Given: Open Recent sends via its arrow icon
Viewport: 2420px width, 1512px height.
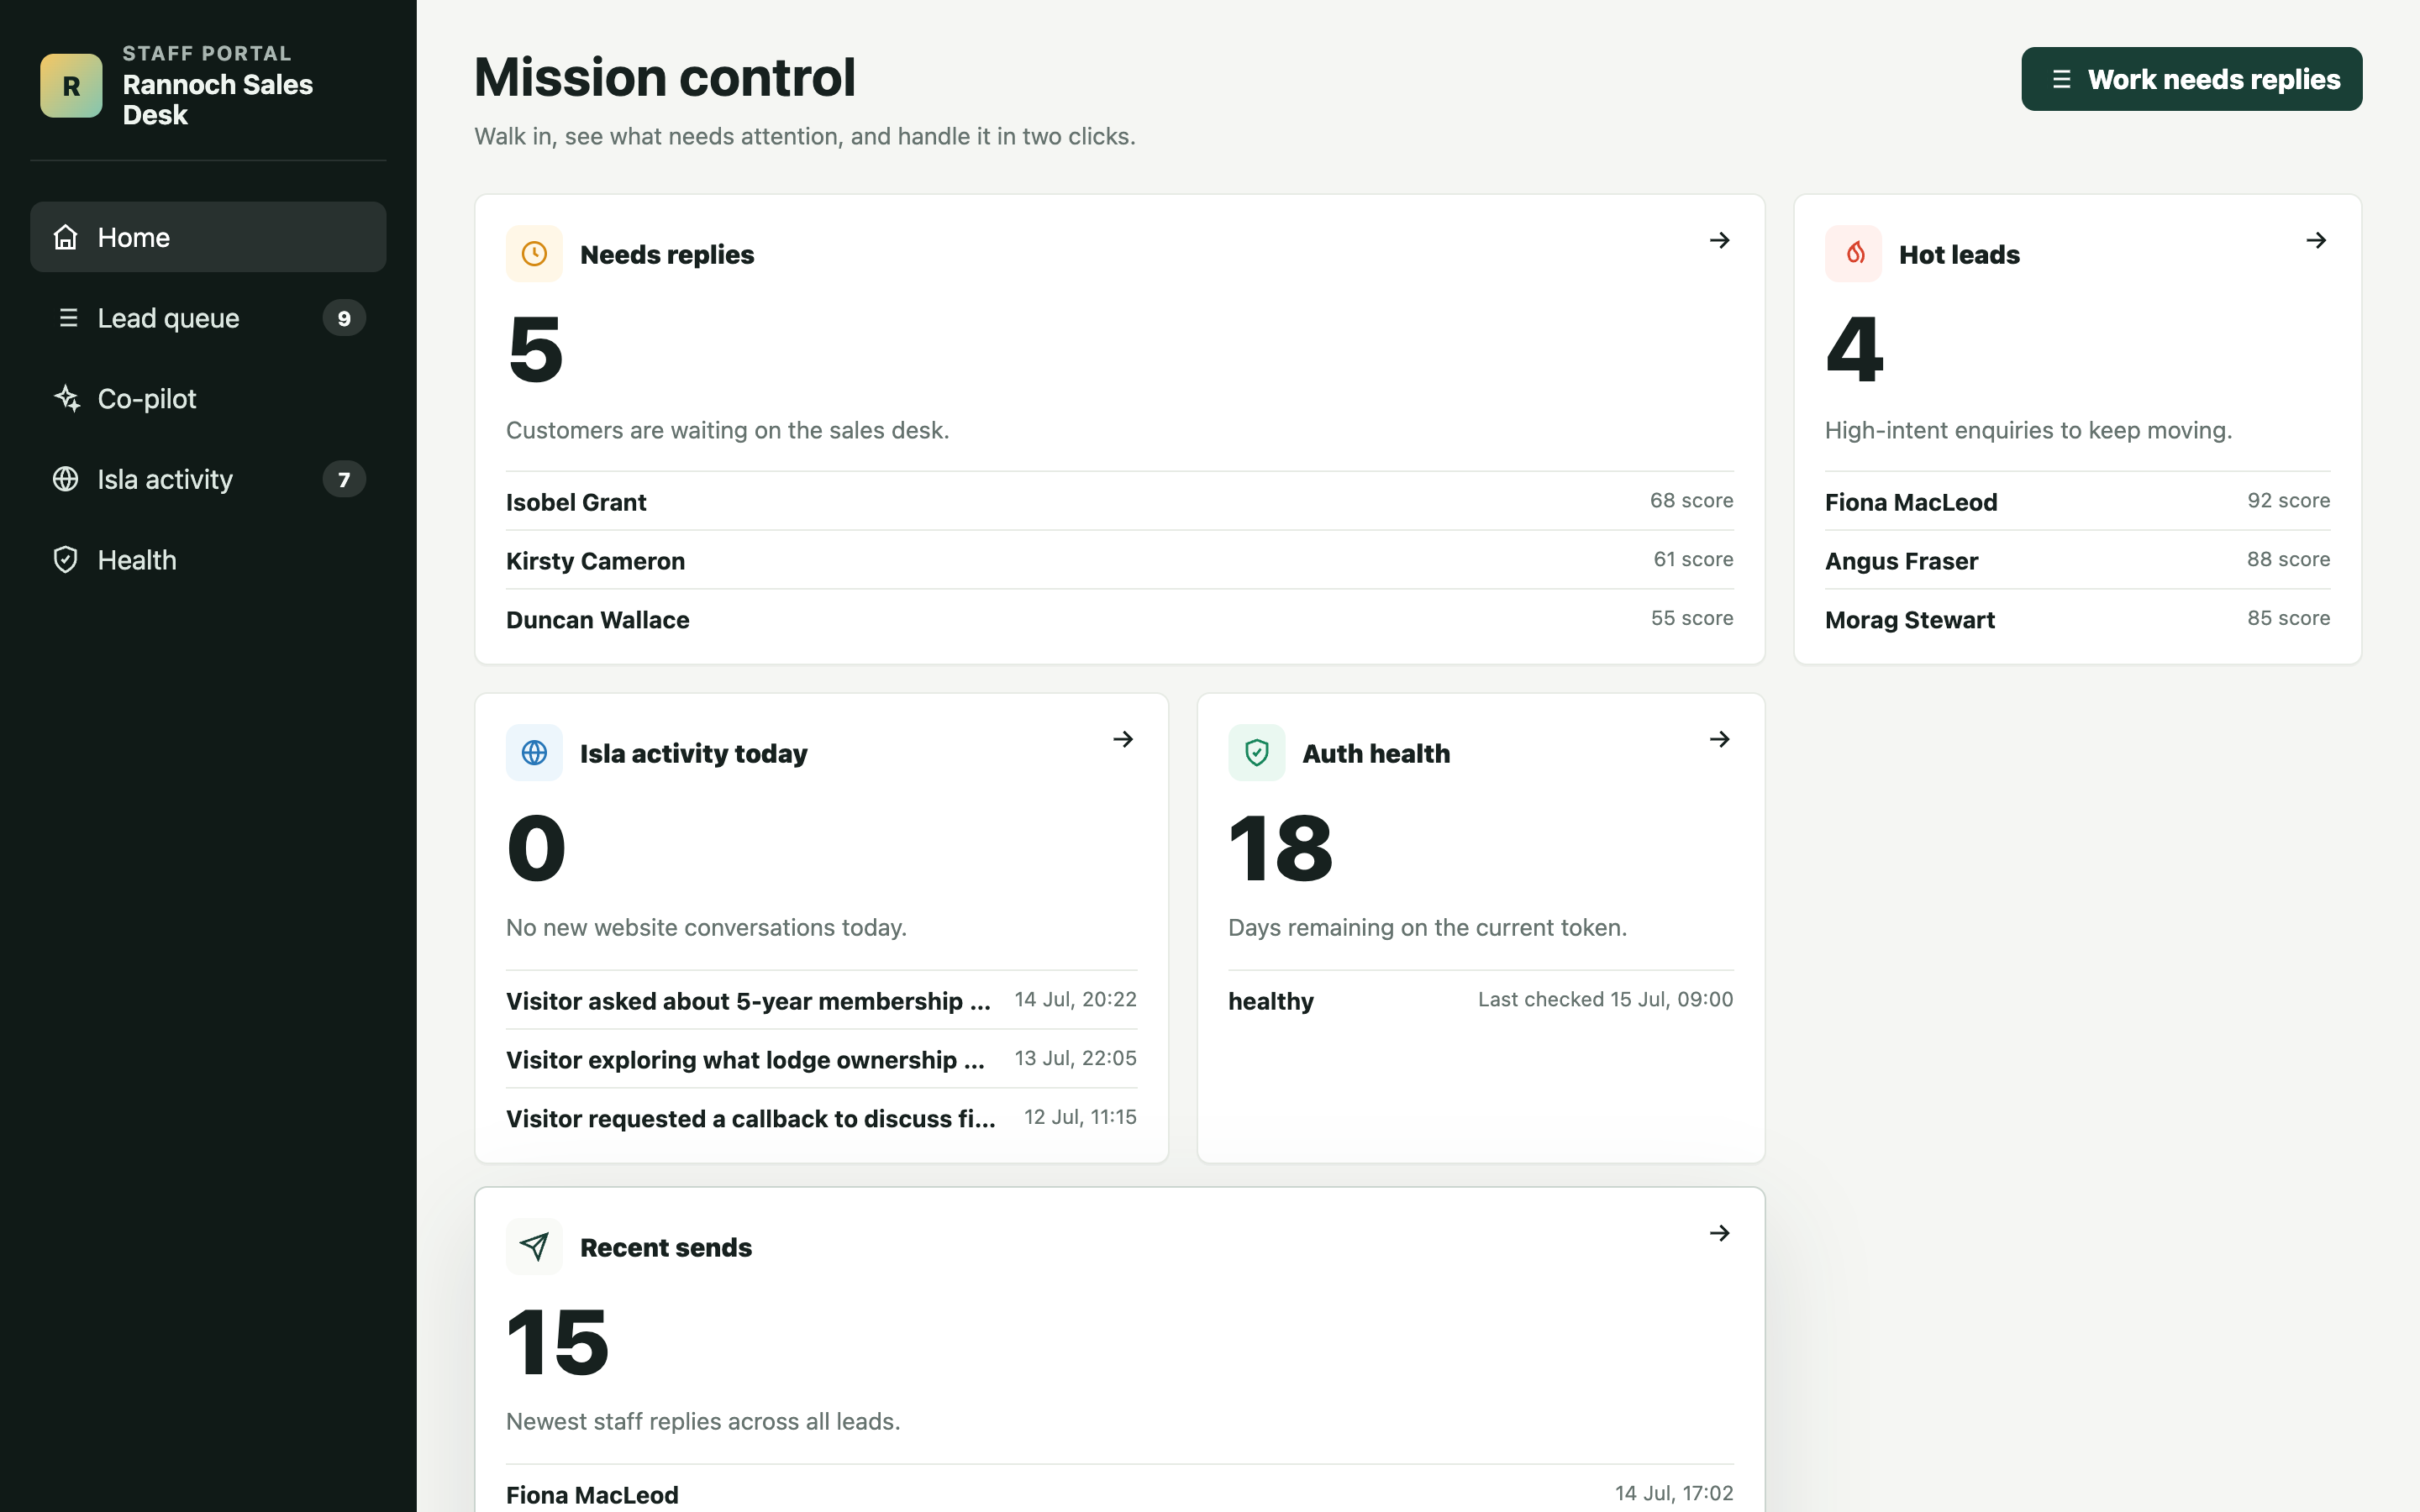Looking at the screenshot, I should point(1719,1233).
